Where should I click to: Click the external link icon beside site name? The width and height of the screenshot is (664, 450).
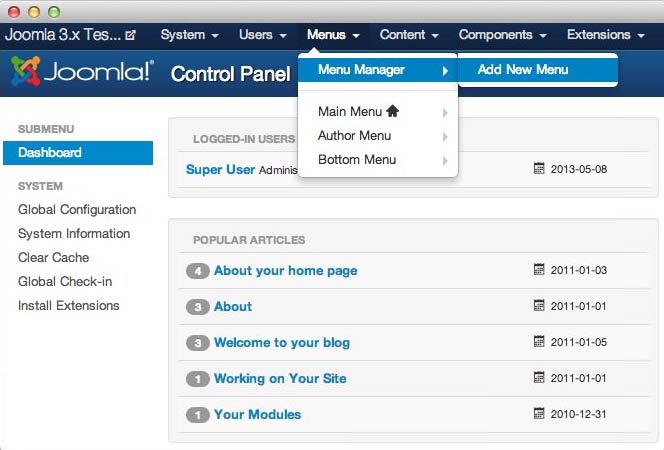click(130, 35)
